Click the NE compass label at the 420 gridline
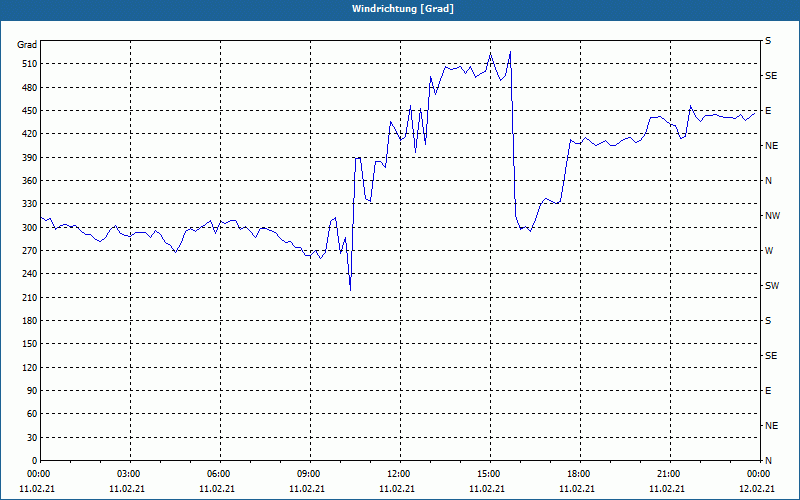 [x=771, y=146]
